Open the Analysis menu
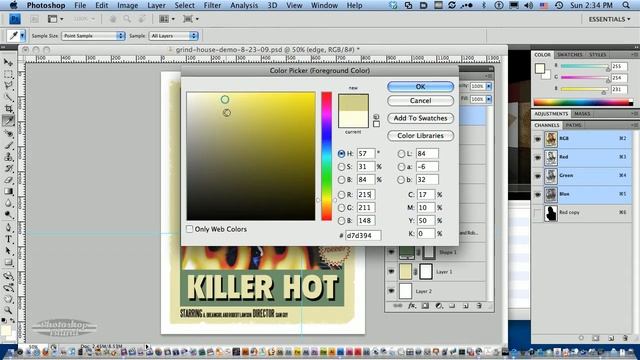 pyautogui.click(x=244, y=5)
